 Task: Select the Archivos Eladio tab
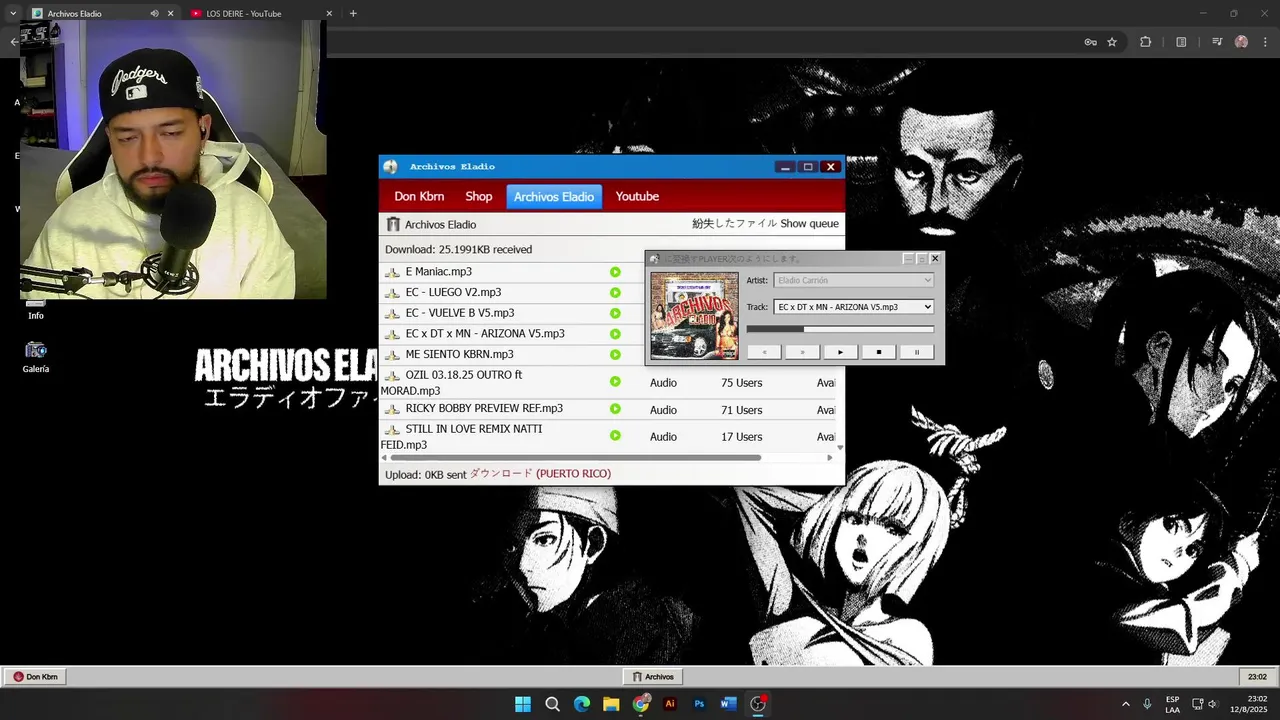point(554,197)
